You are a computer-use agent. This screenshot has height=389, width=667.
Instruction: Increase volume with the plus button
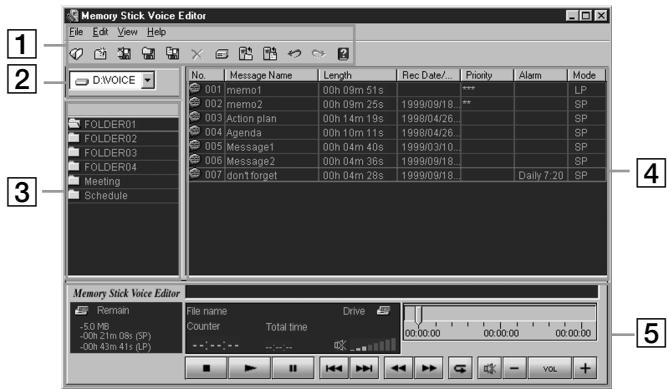(x=585, y=368)
